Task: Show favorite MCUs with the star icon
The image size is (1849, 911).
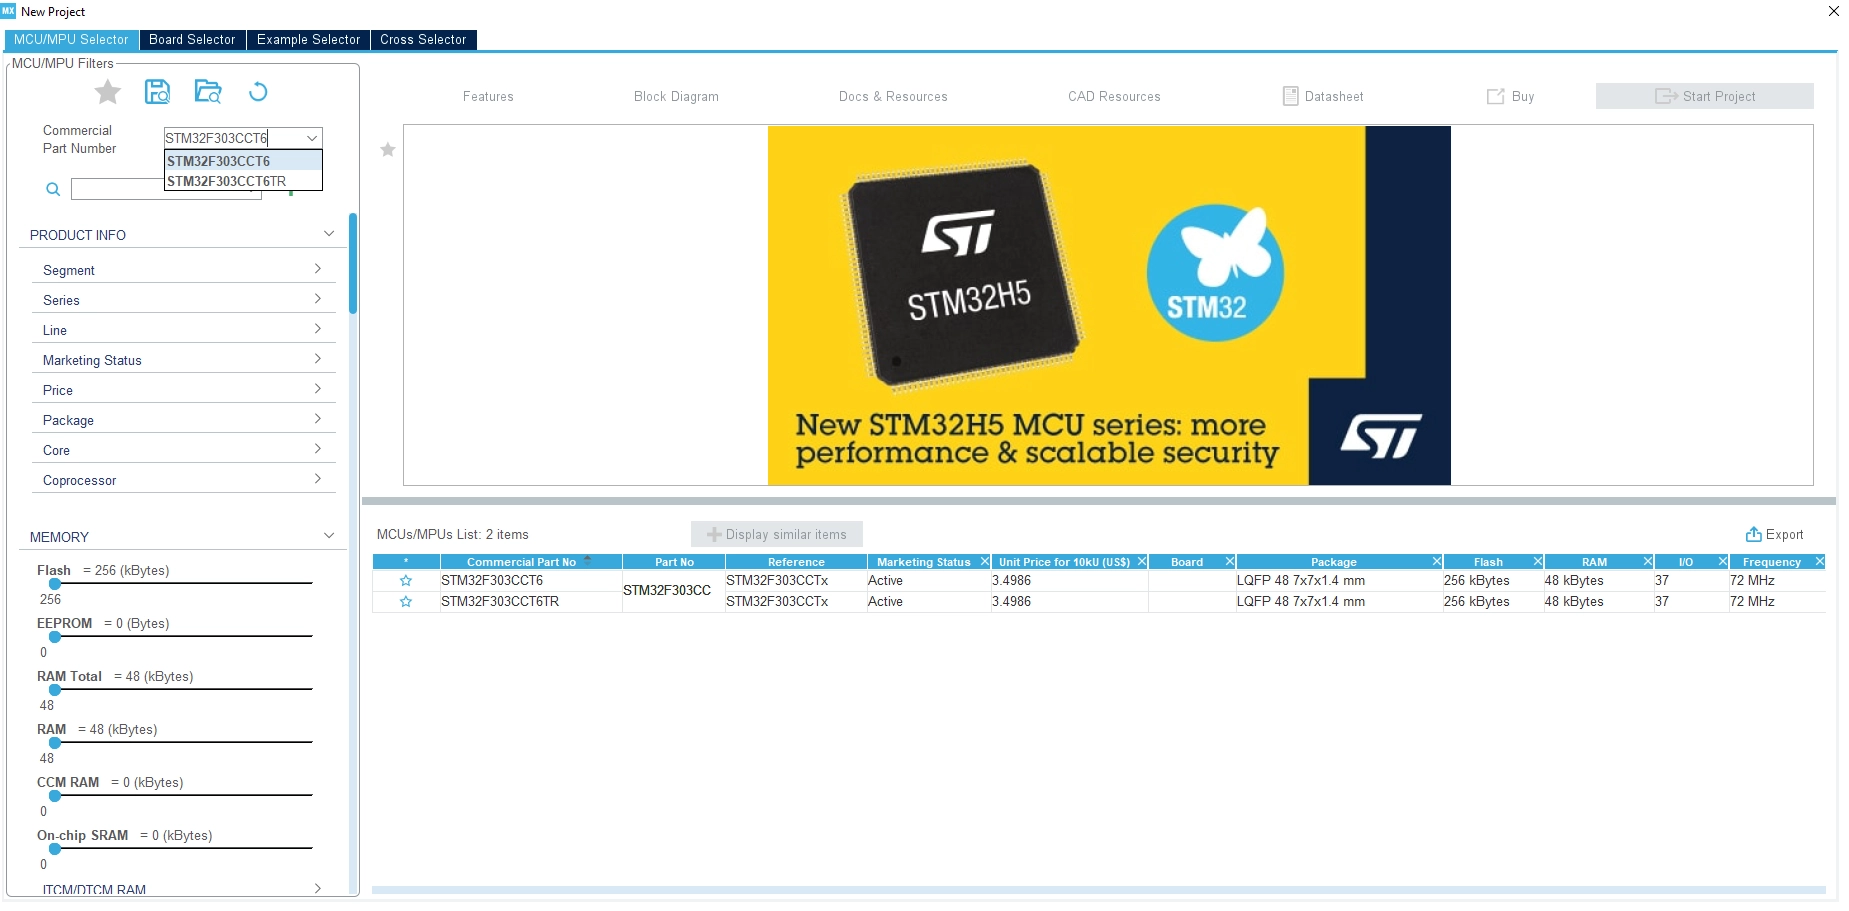Action: click(108, 92)
